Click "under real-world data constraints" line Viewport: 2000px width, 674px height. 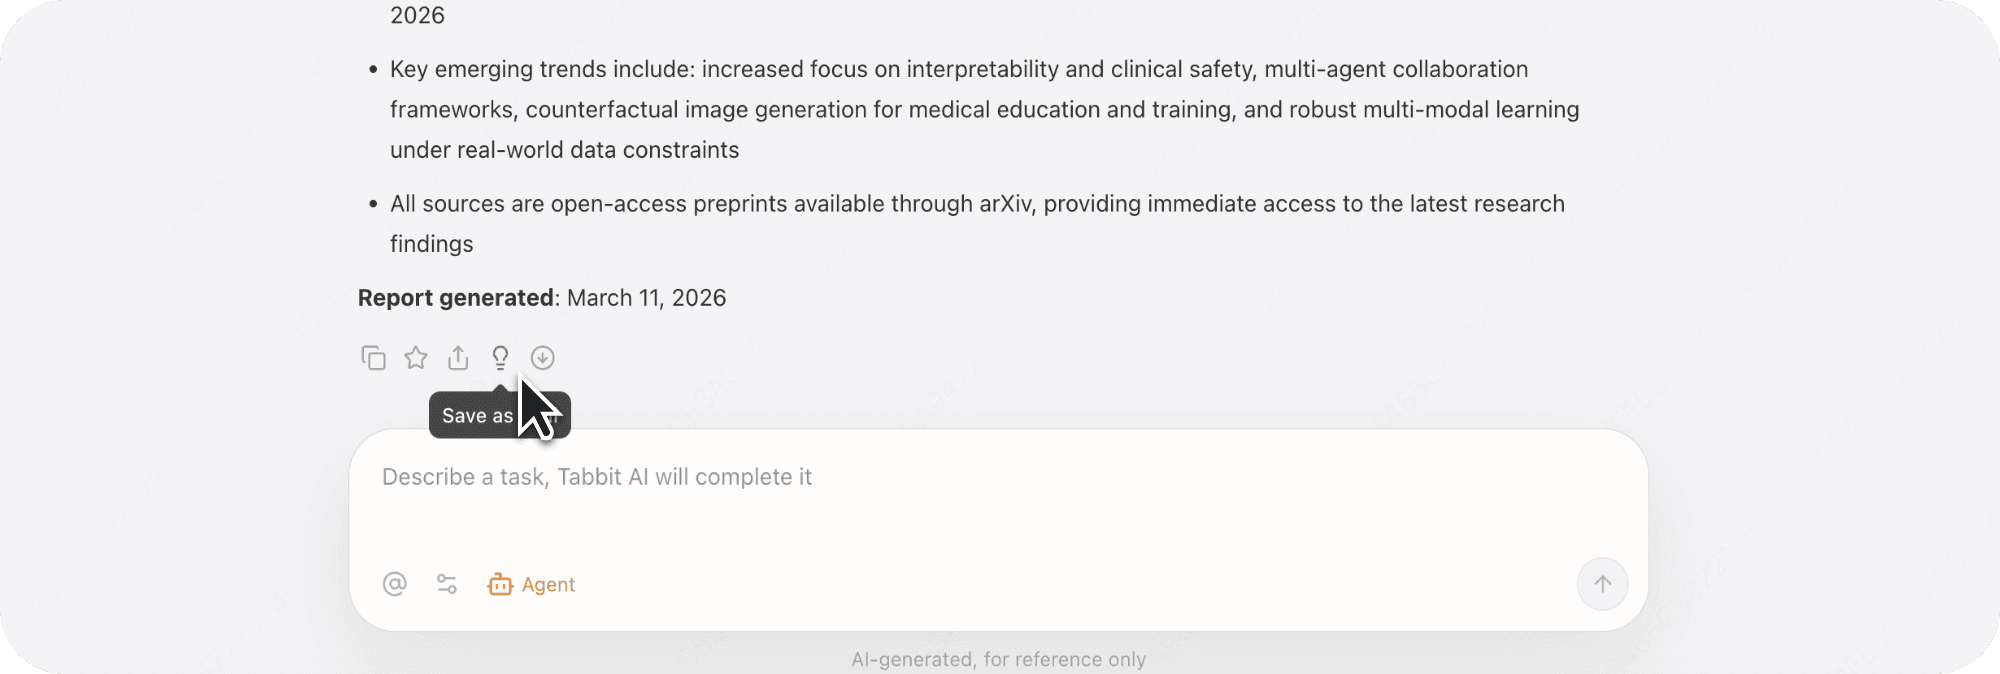(x=564, y=150)
